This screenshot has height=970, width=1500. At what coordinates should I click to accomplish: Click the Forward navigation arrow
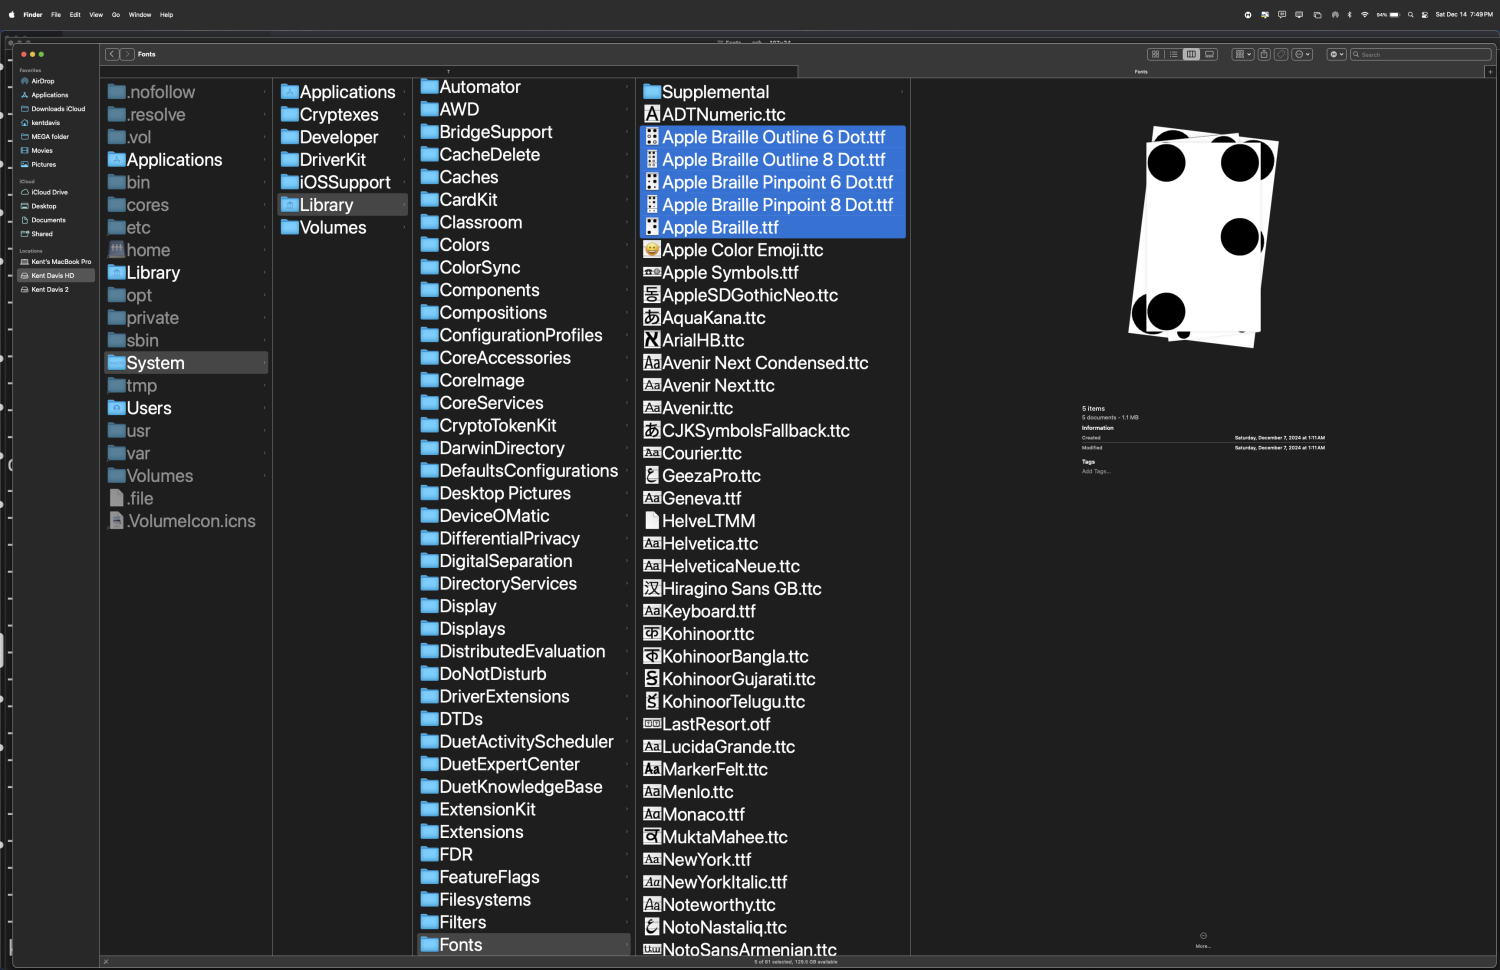[127, 54]
